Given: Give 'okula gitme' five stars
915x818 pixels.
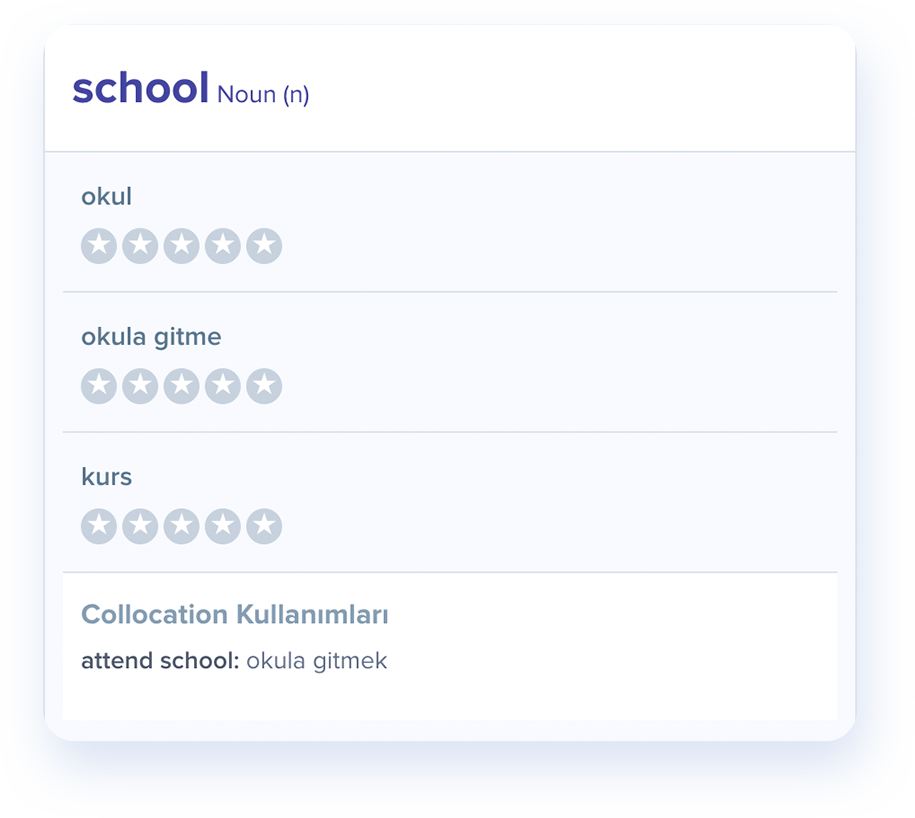Looking at the screenshot, I should click(x=264, y=386).
